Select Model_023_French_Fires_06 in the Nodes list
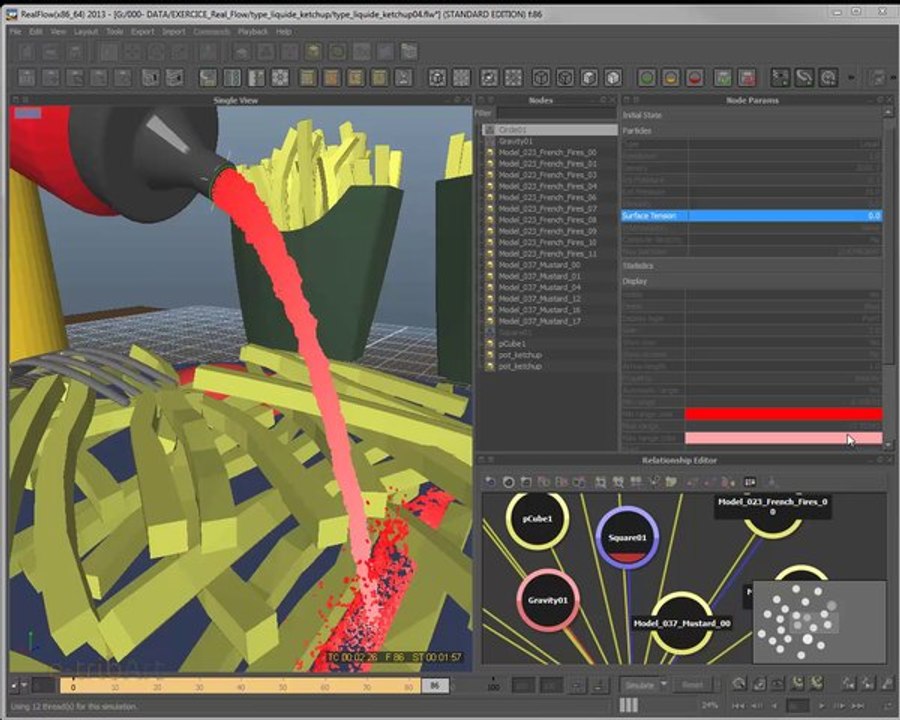 click(549, 197)
